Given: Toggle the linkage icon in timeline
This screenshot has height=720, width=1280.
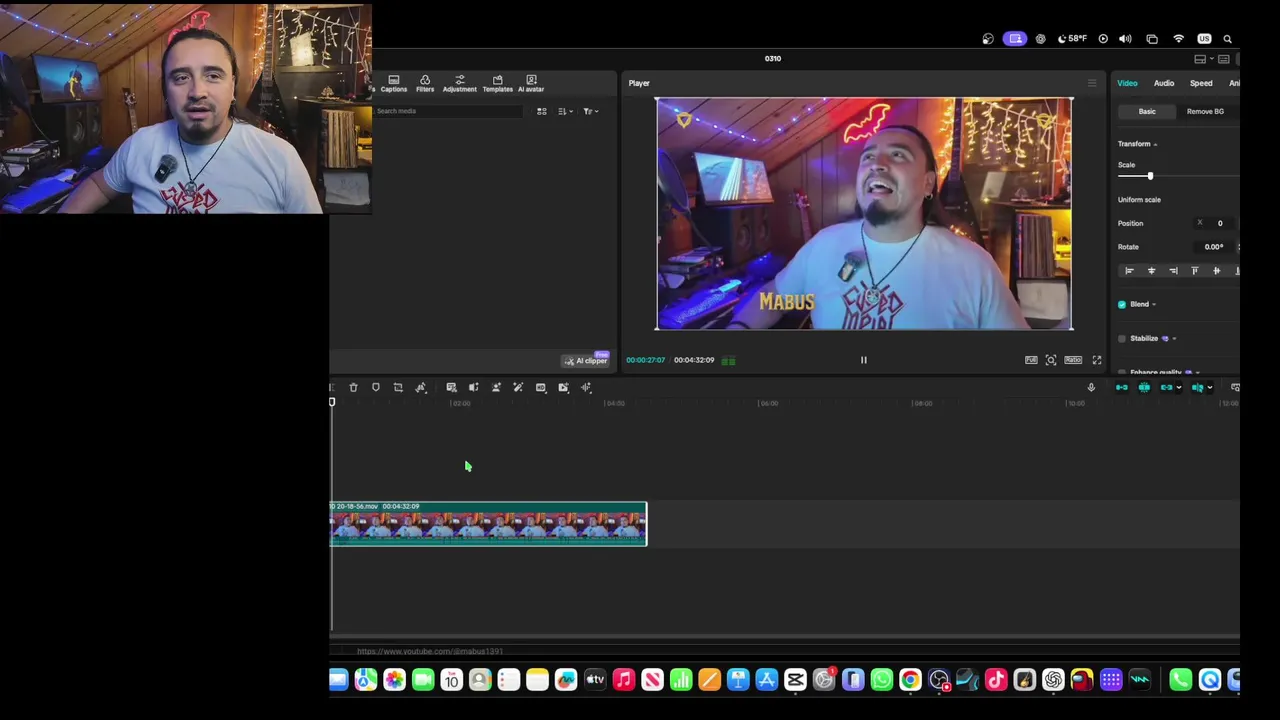Looking at the screenshot, I should pyautogui.click(x=1166, y=388).
